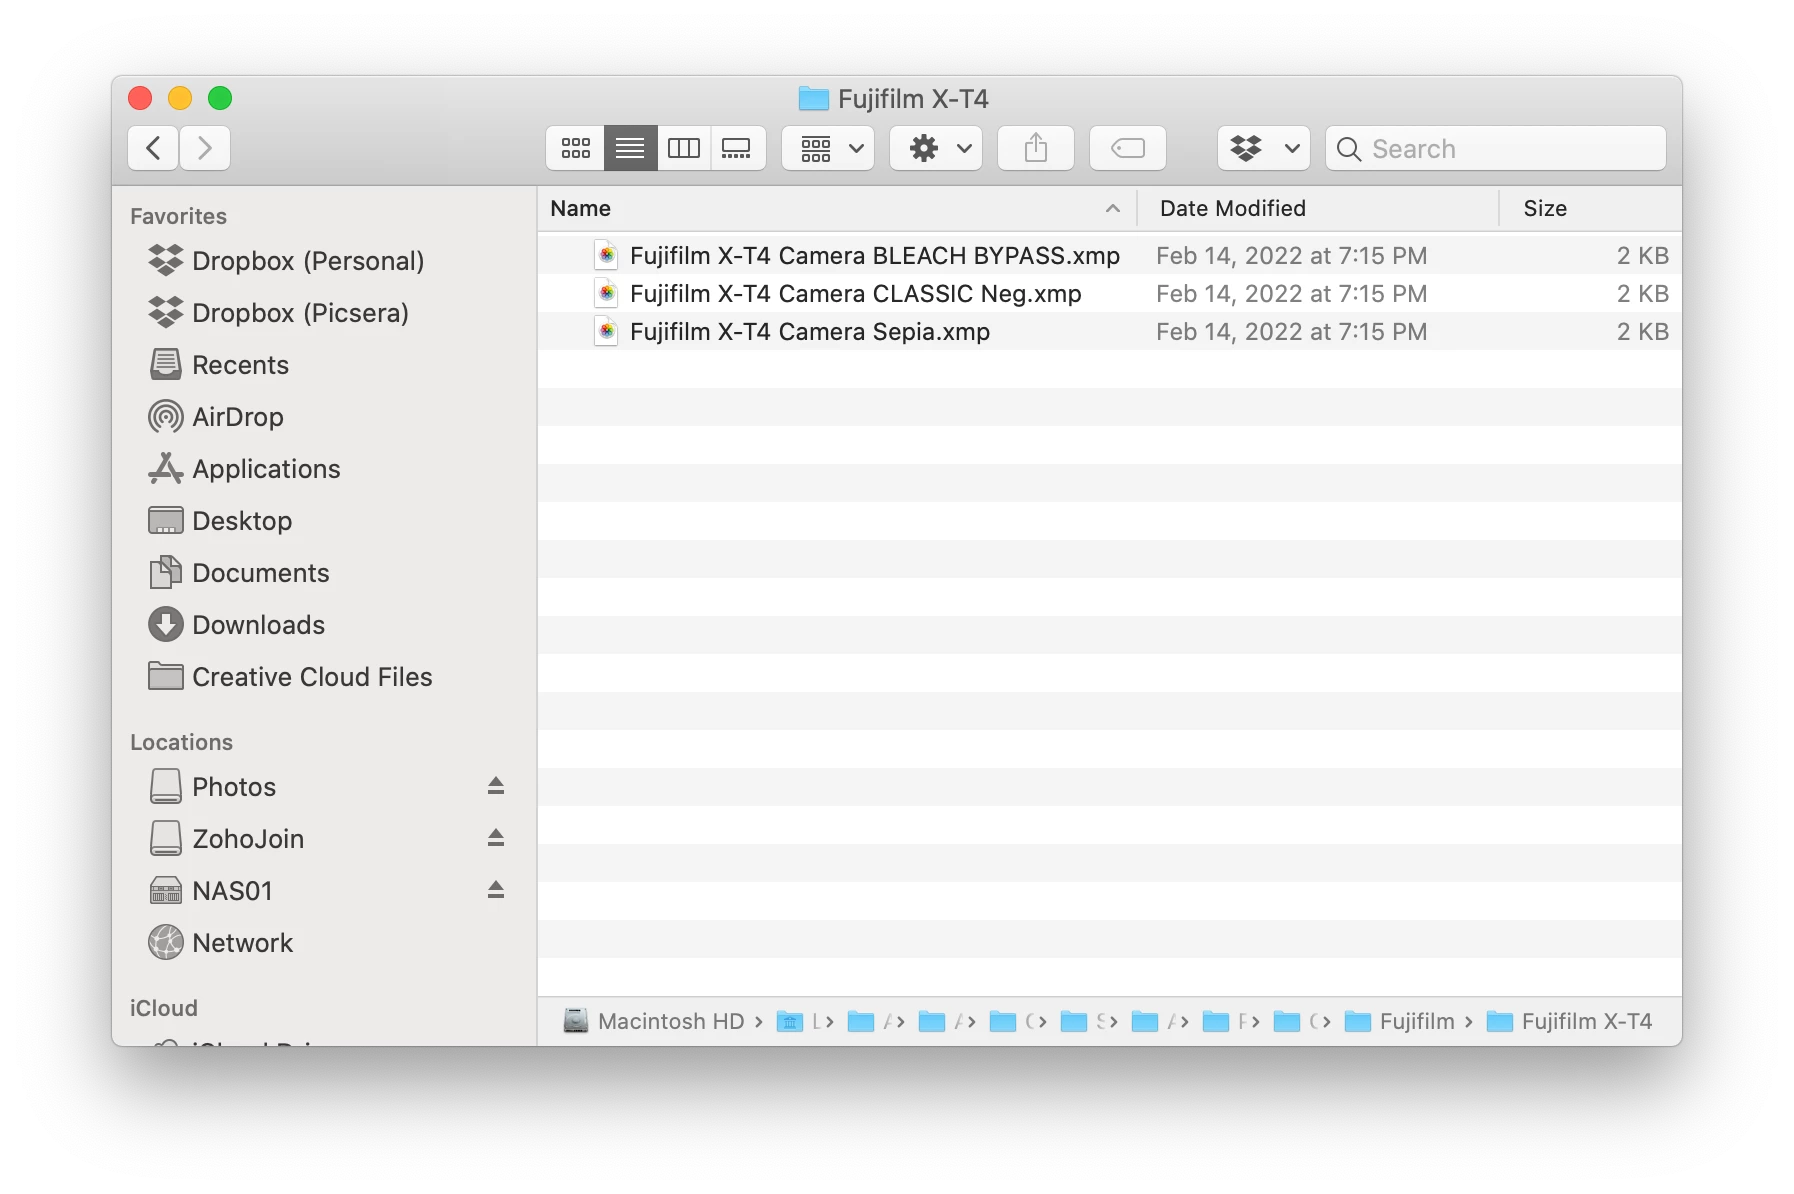Minimize the window with the yellow button

(x=180, y=98)
